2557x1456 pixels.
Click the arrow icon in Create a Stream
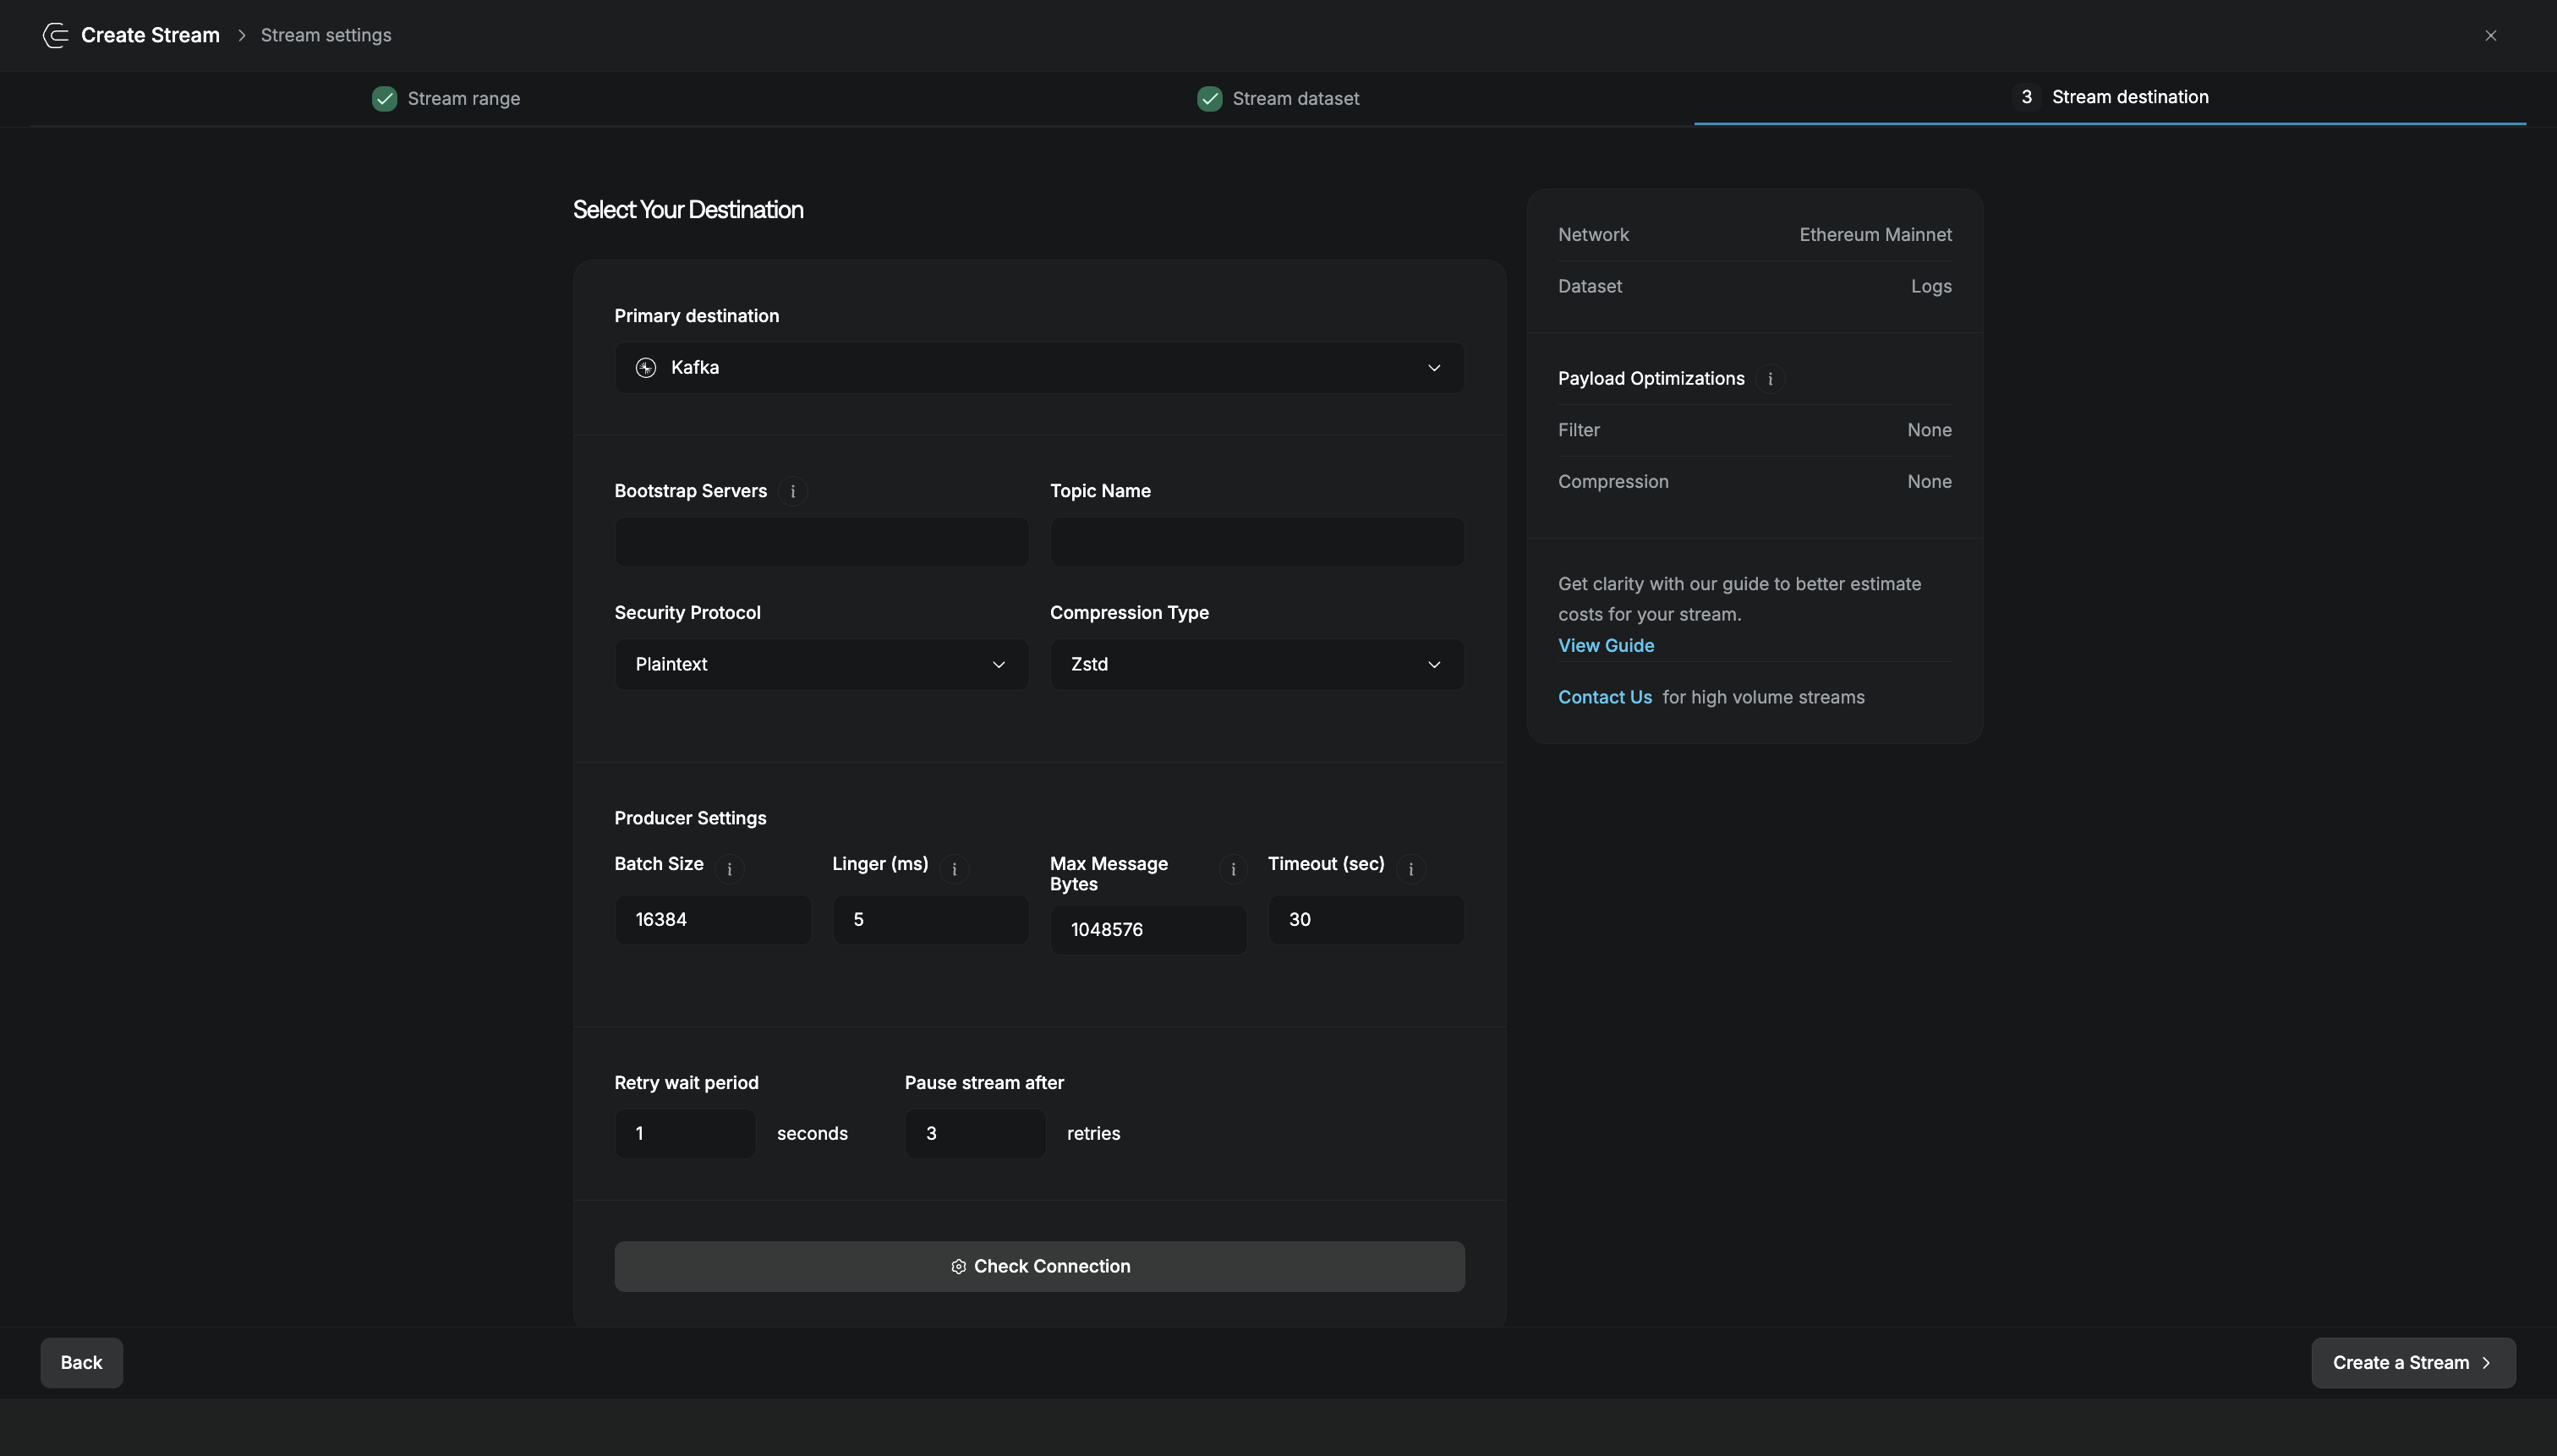coord(2487,1362)
